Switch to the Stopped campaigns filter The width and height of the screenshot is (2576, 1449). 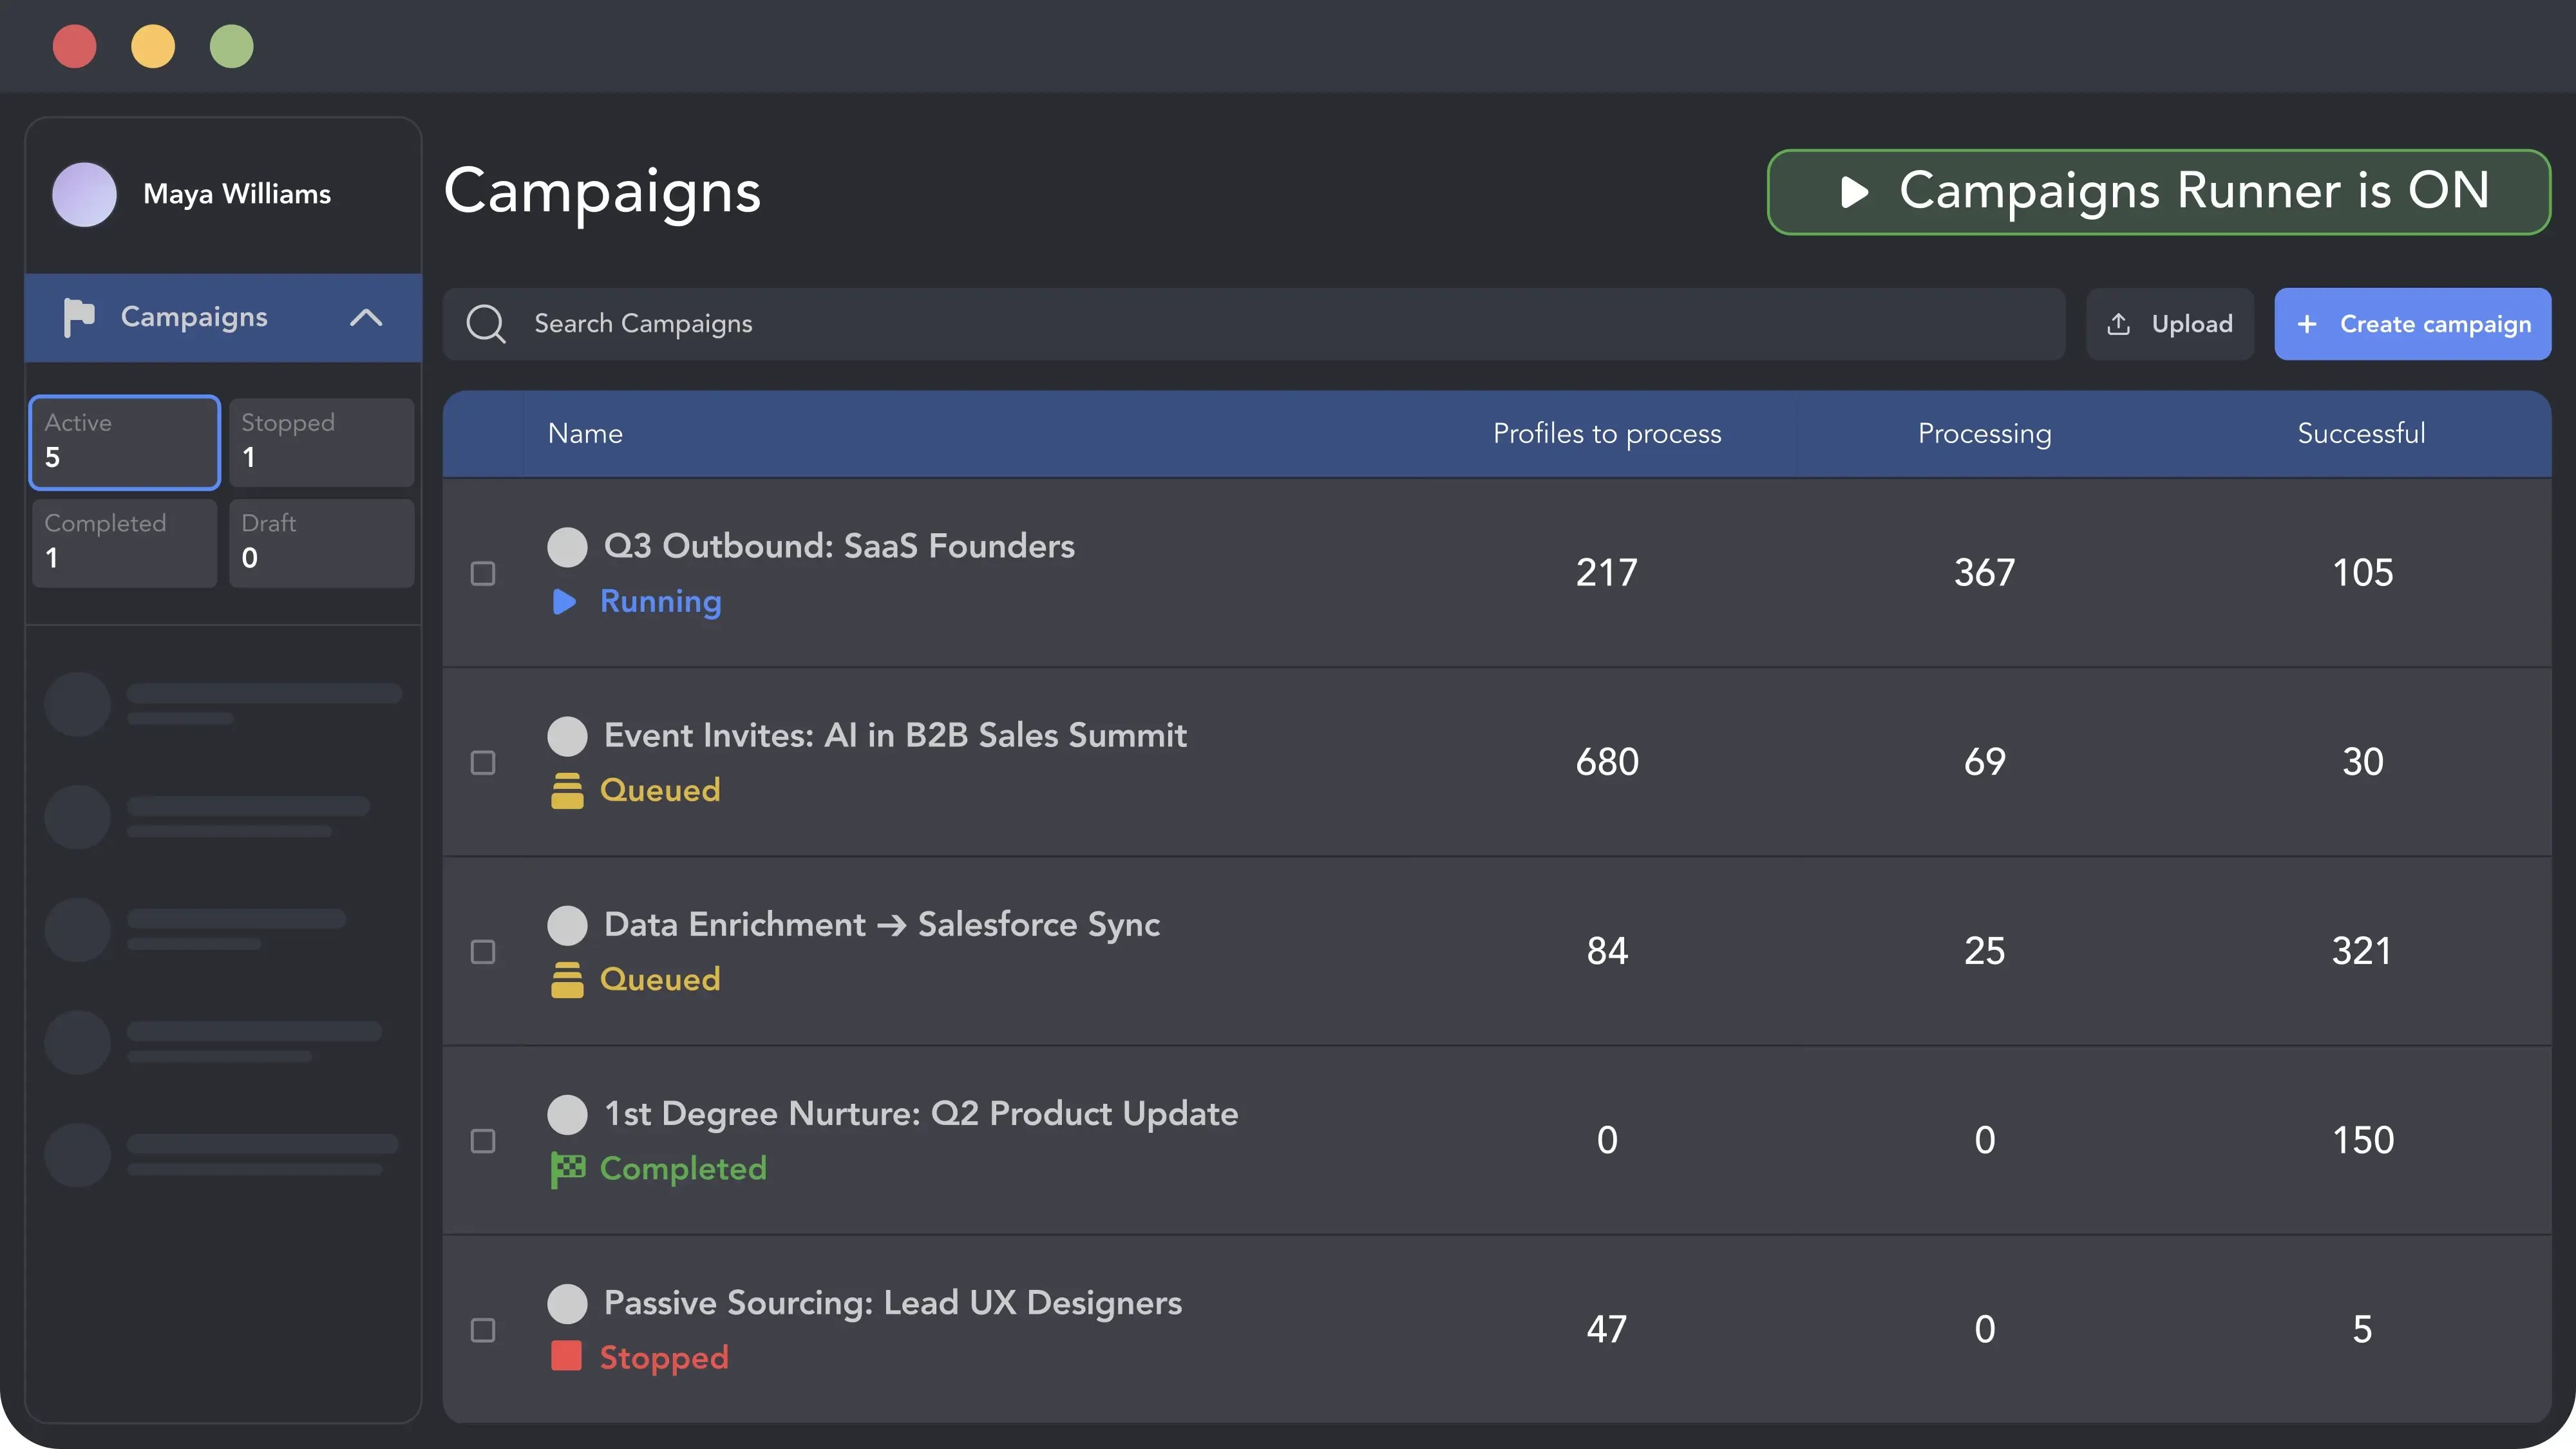321,442
